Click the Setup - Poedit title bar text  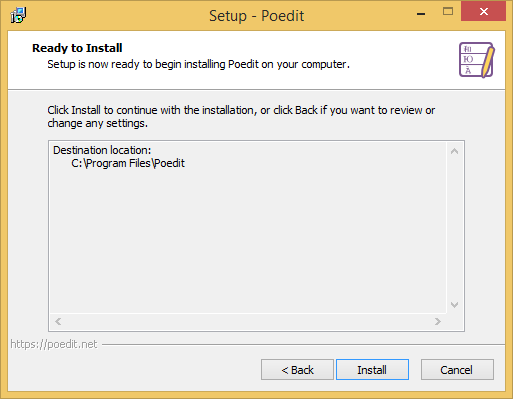point(256,16)
